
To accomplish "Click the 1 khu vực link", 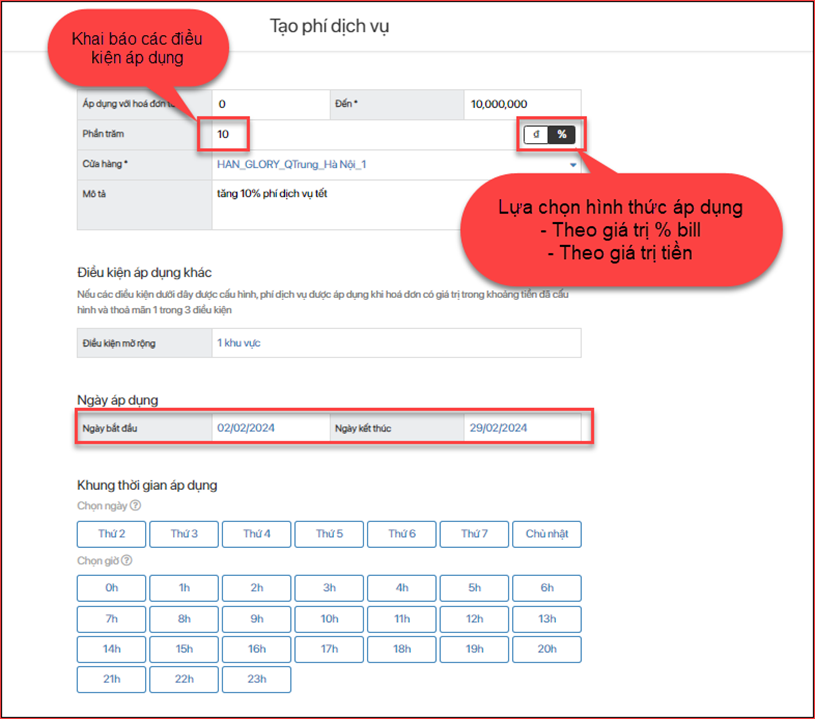I will [240, 343].
